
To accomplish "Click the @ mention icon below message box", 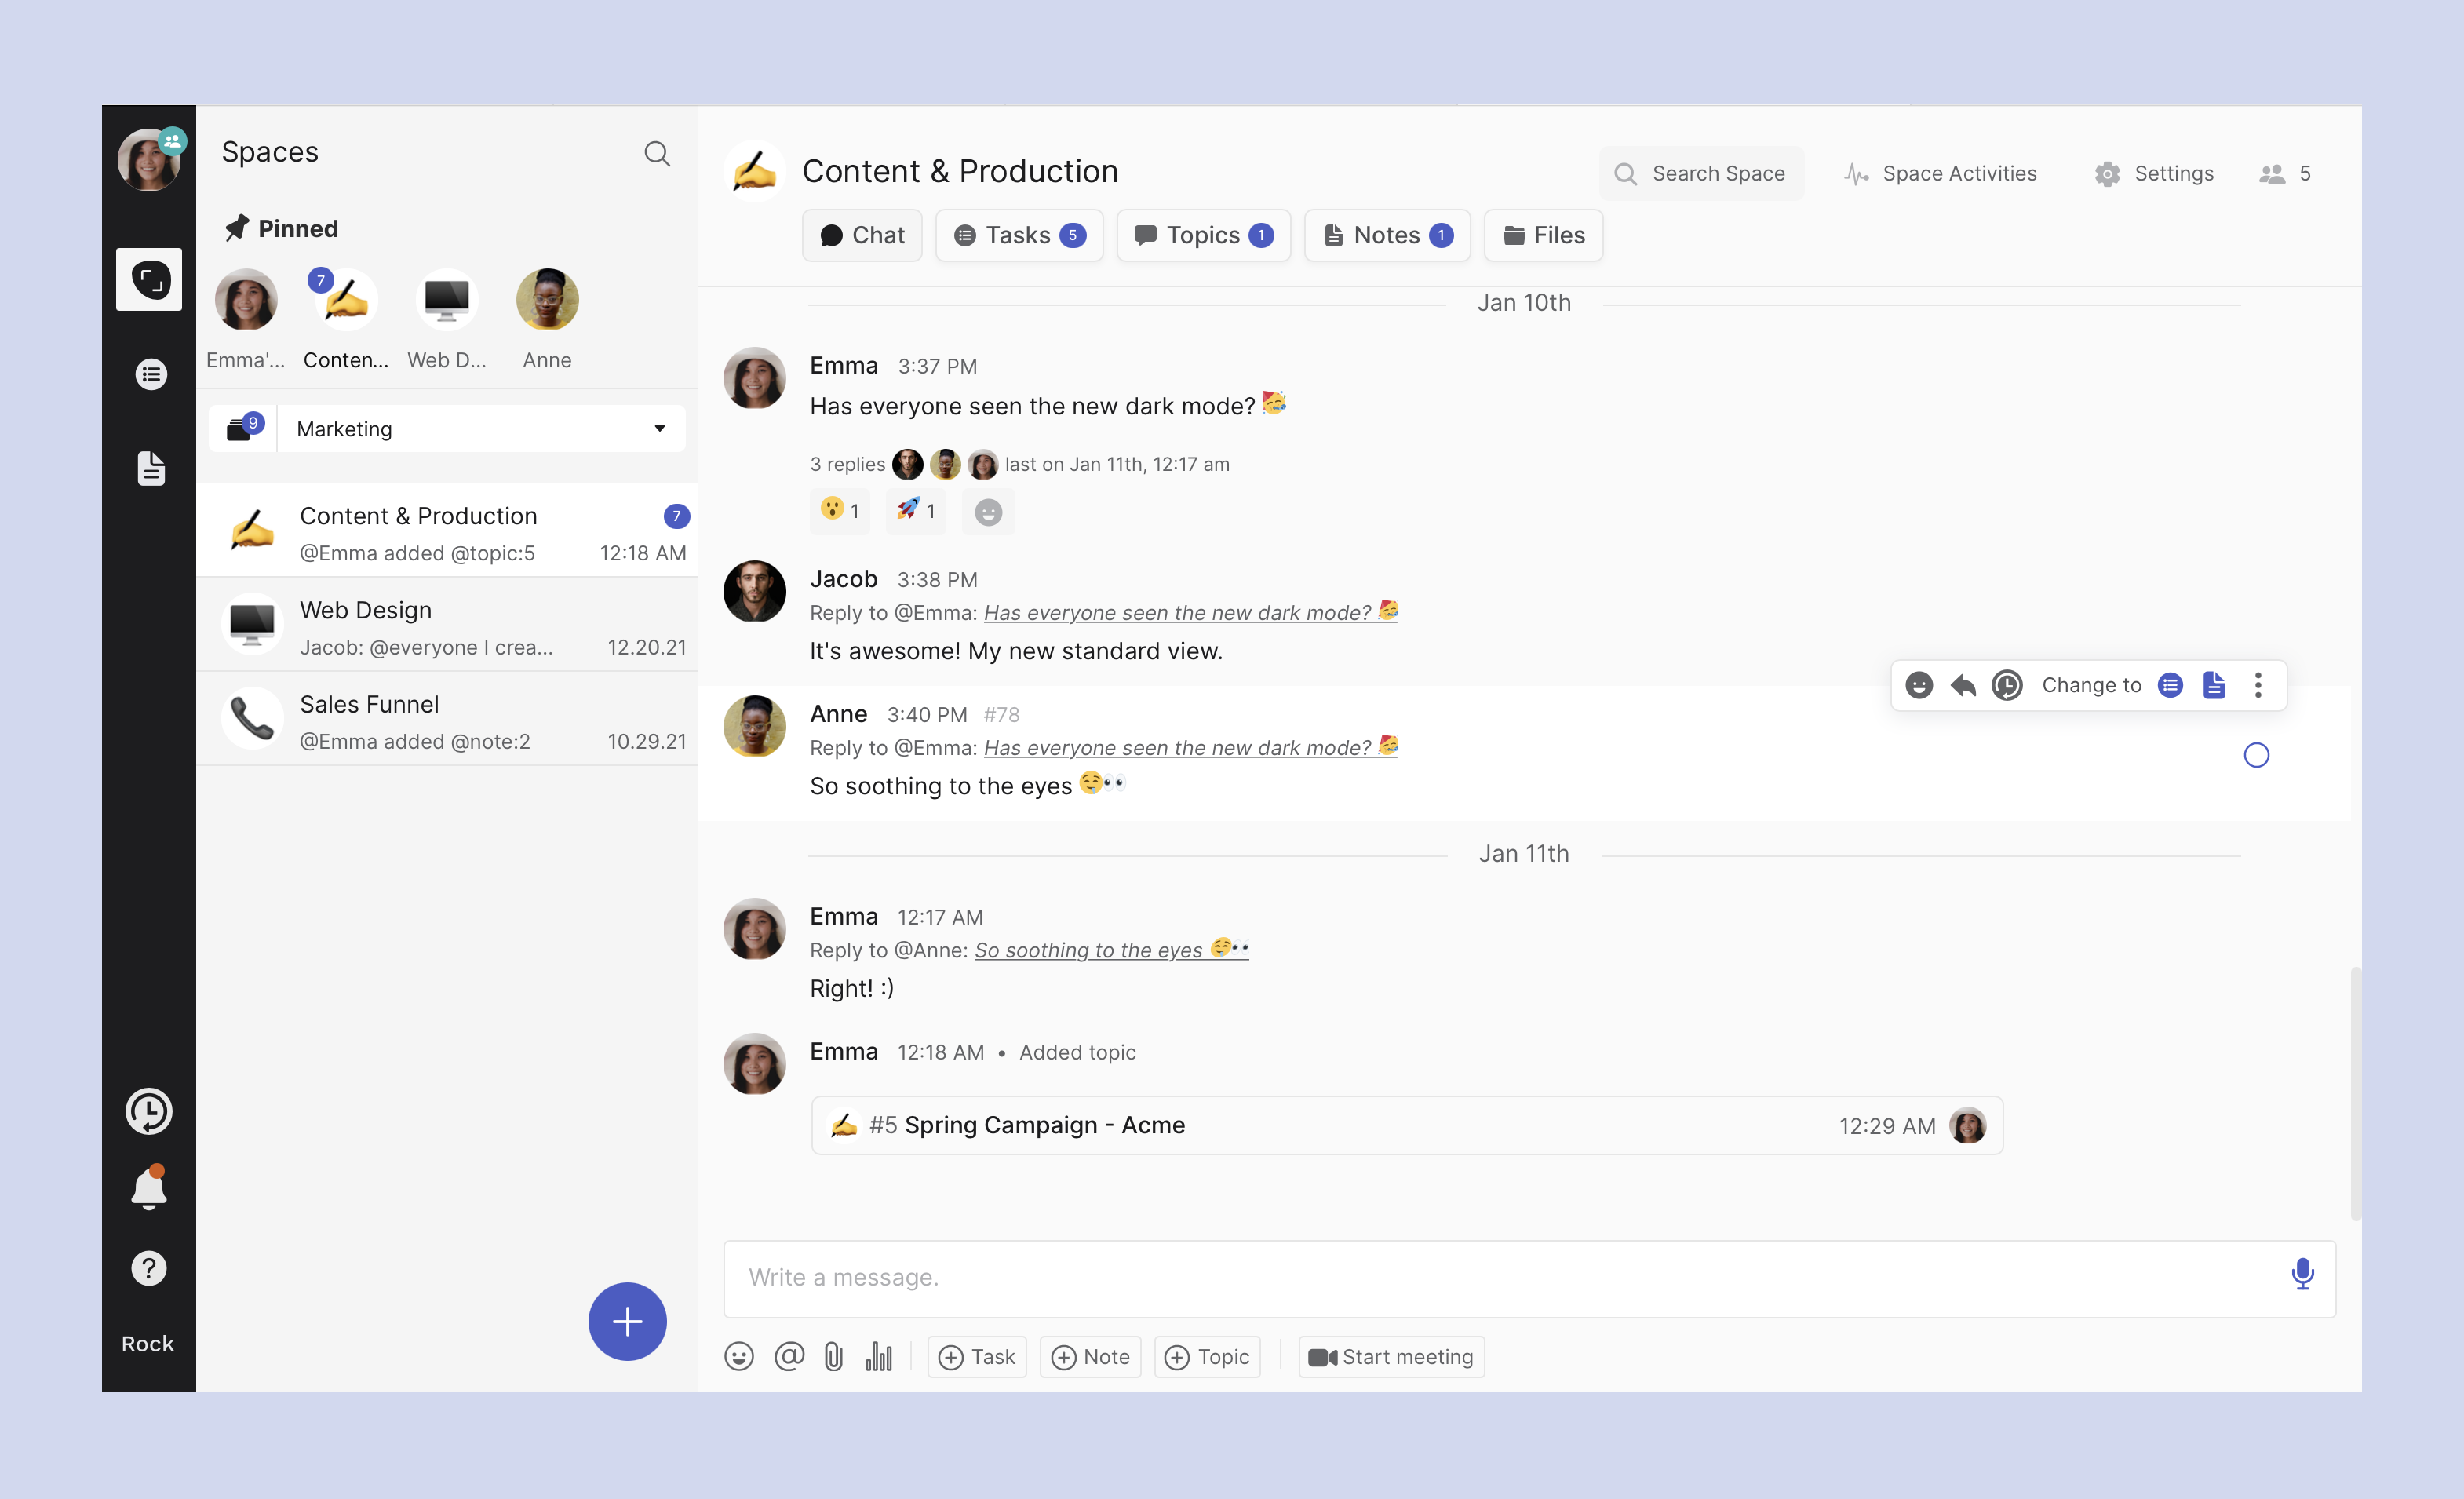I will click(x=788, y=1357).
